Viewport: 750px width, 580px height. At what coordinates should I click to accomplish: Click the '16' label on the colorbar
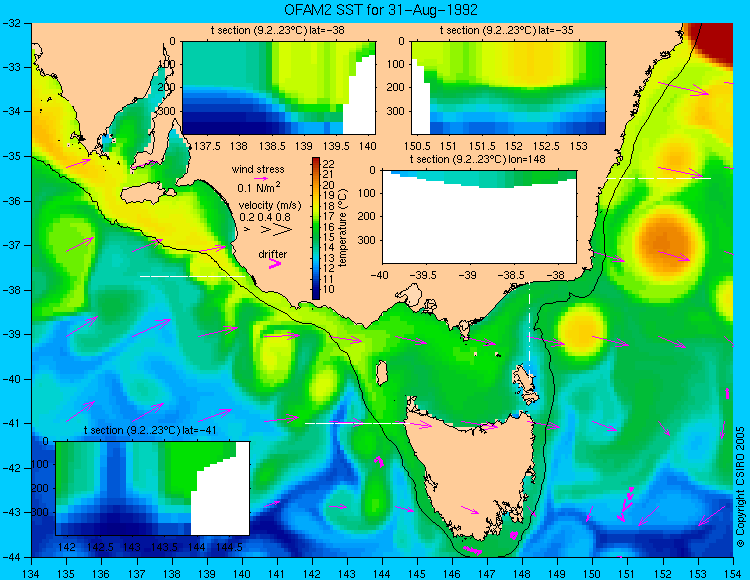(x=329, y=227)
